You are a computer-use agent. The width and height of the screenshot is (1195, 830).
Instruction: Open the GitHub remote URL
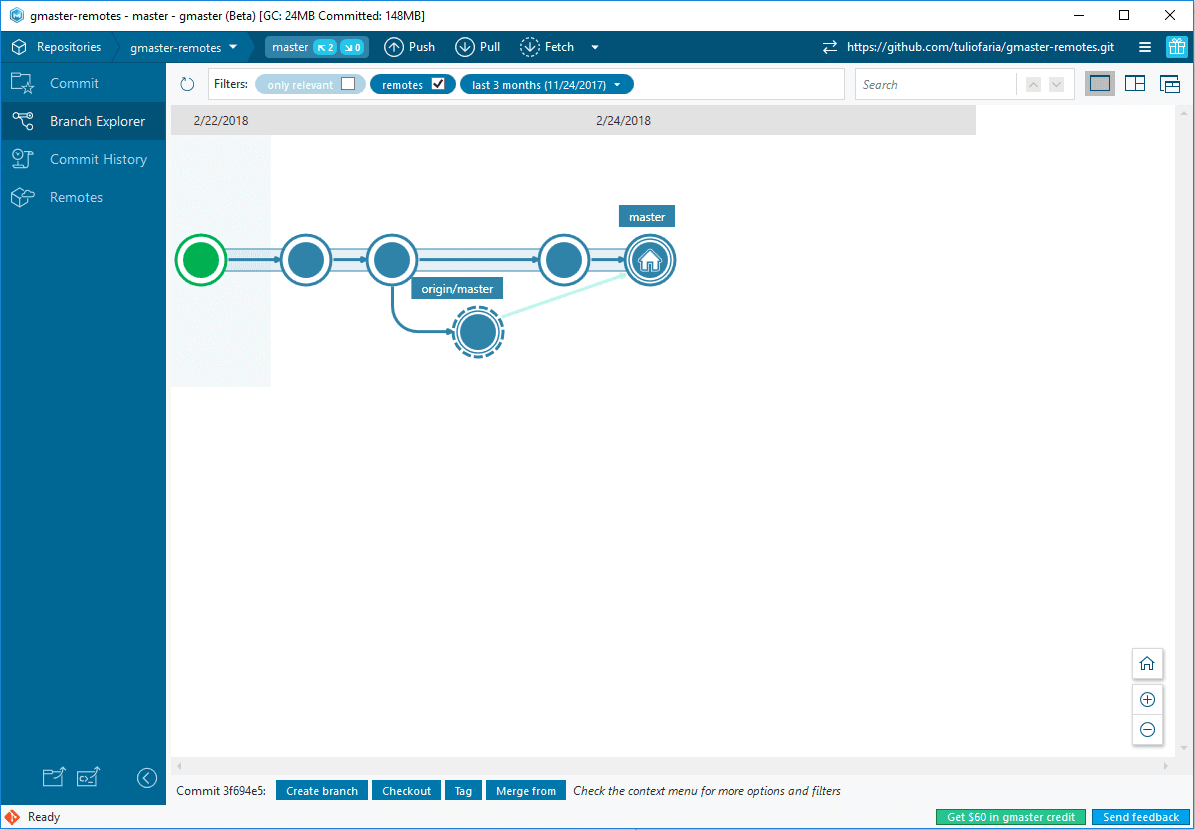(980, 47)
